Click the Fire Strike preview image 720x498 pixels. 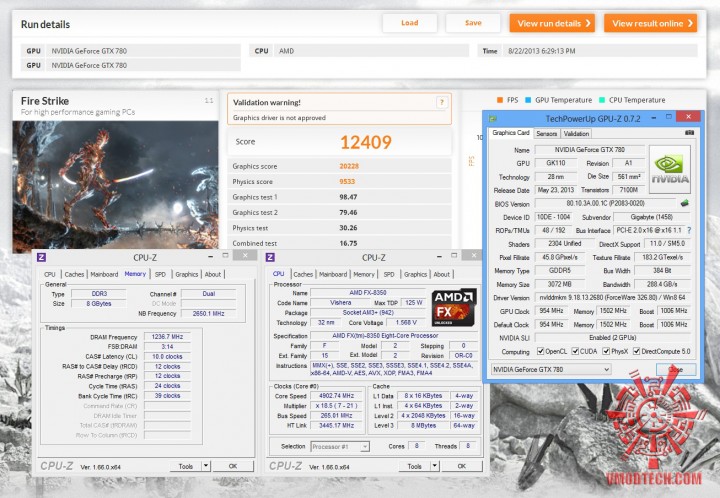[115, 187]
